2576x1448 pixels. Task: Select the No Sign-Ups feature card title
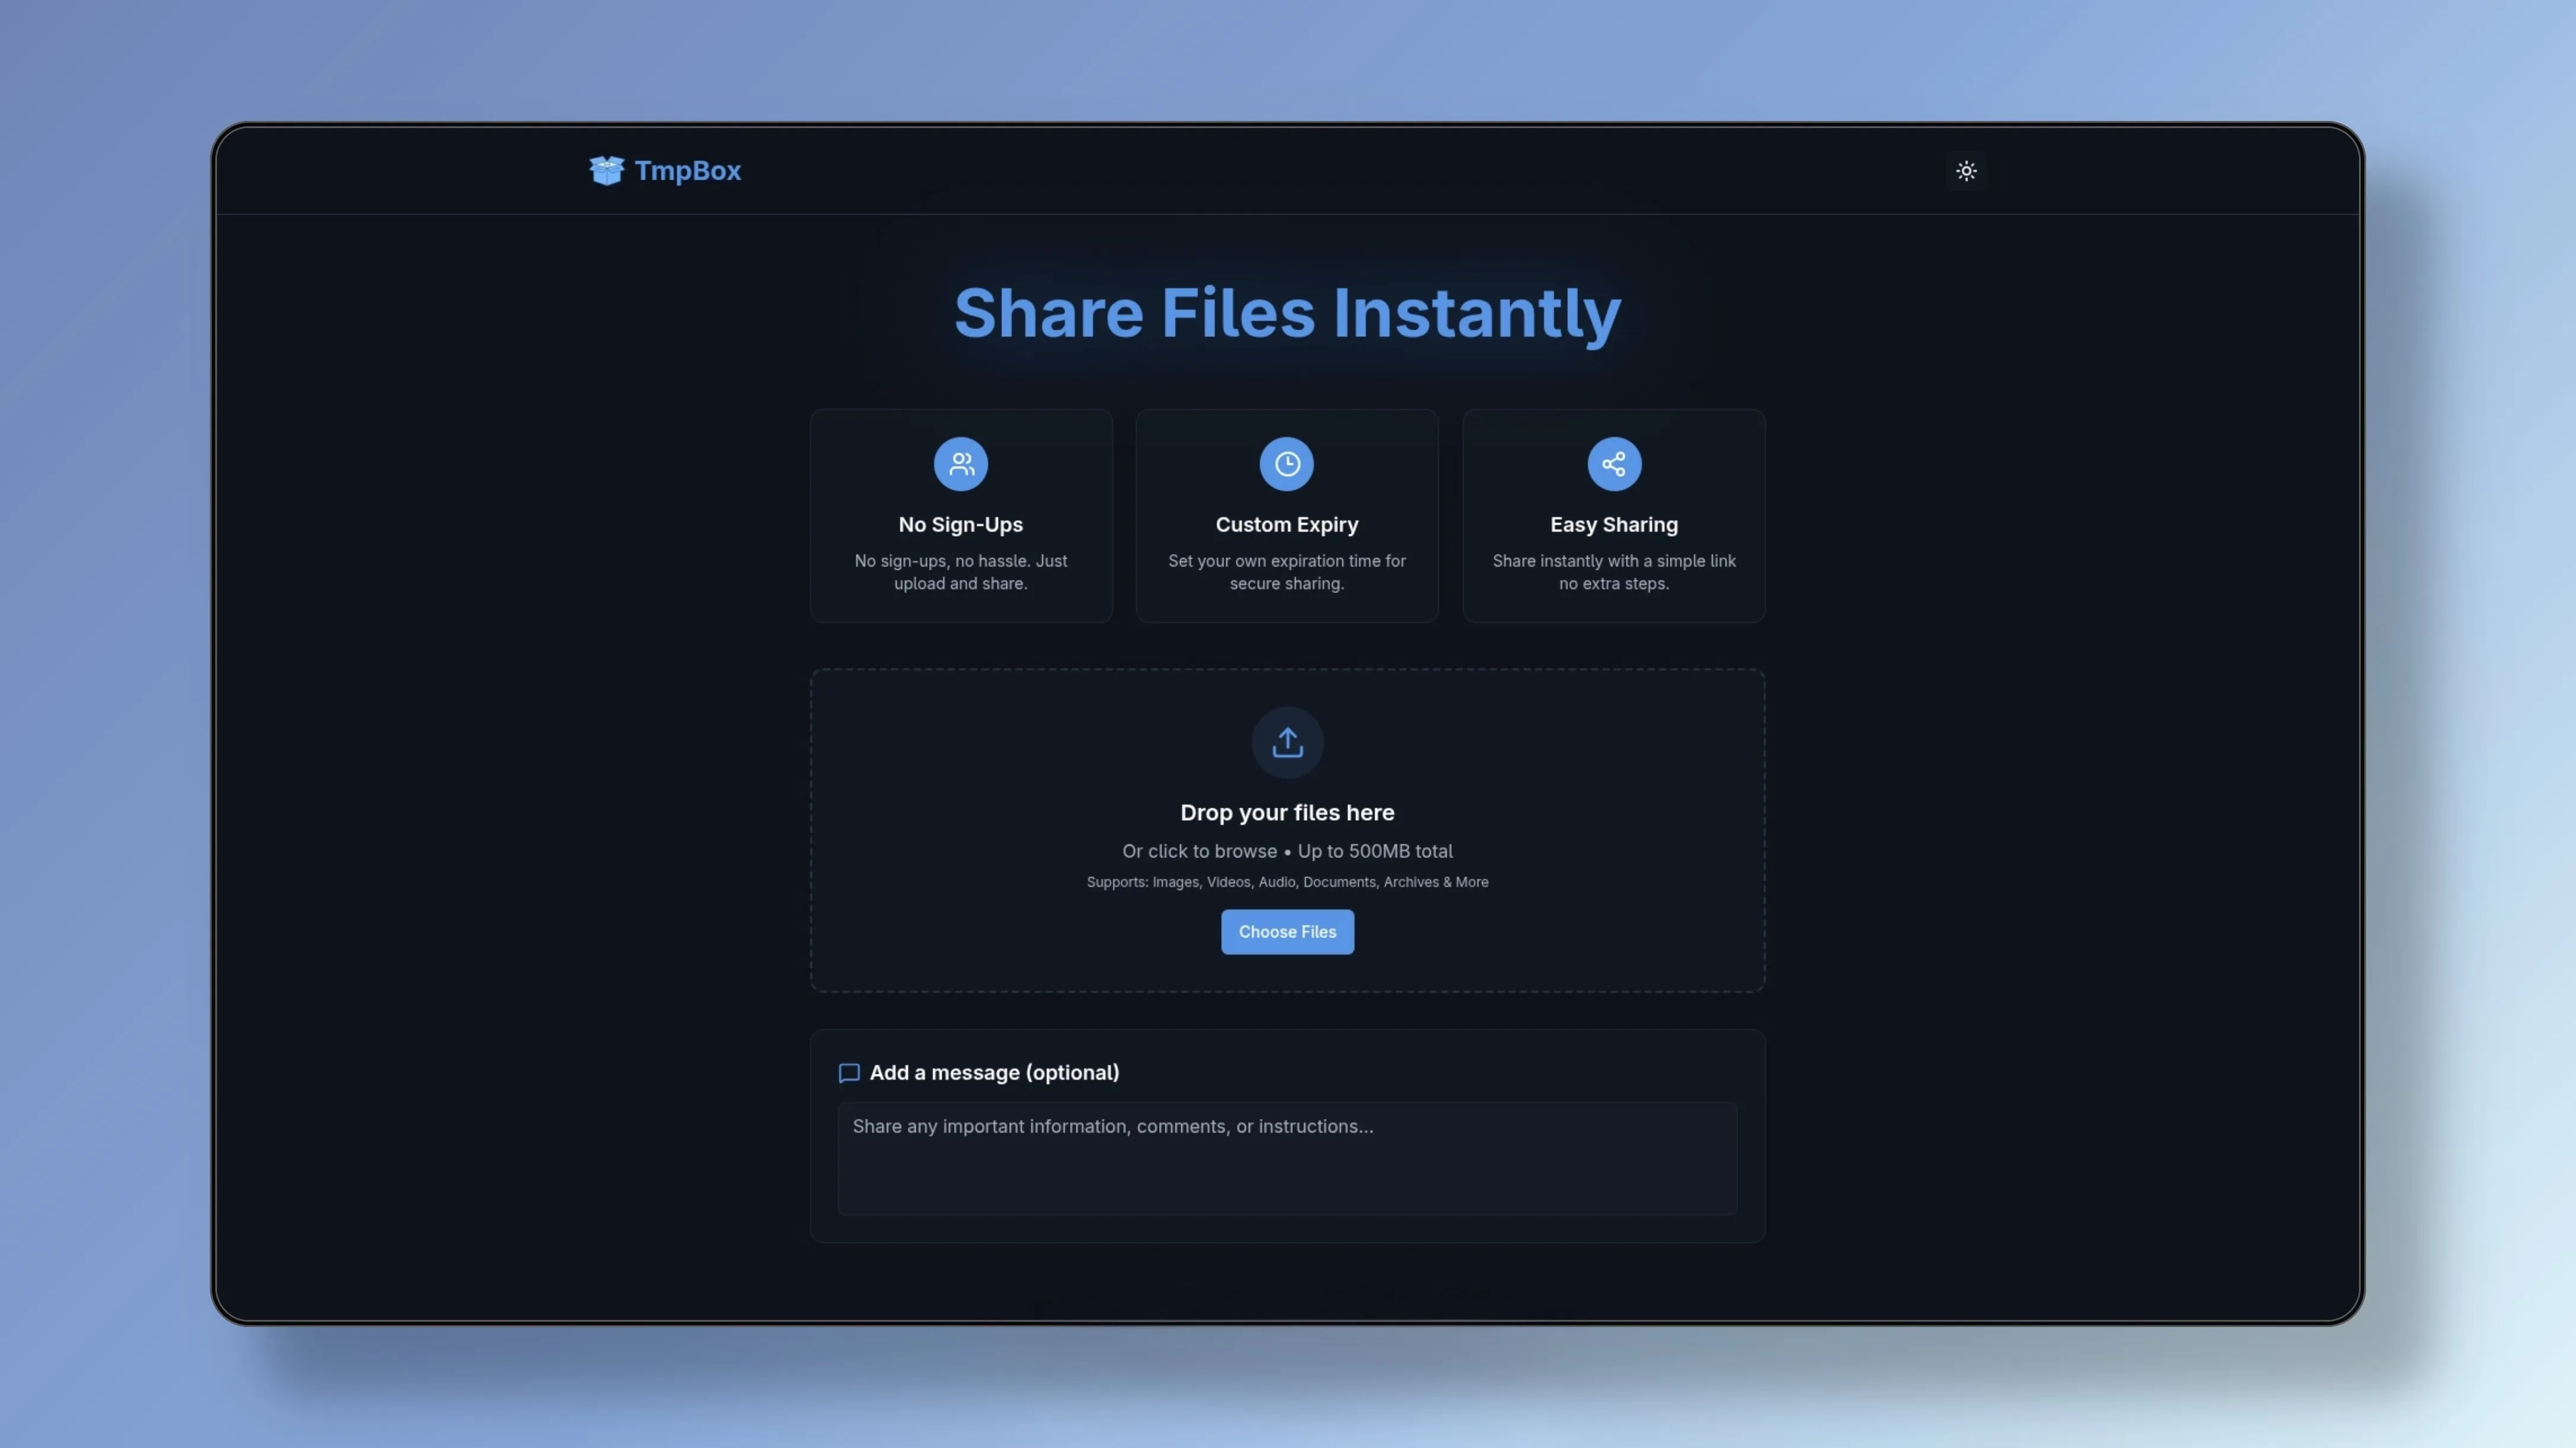click(x=960, y=525)
